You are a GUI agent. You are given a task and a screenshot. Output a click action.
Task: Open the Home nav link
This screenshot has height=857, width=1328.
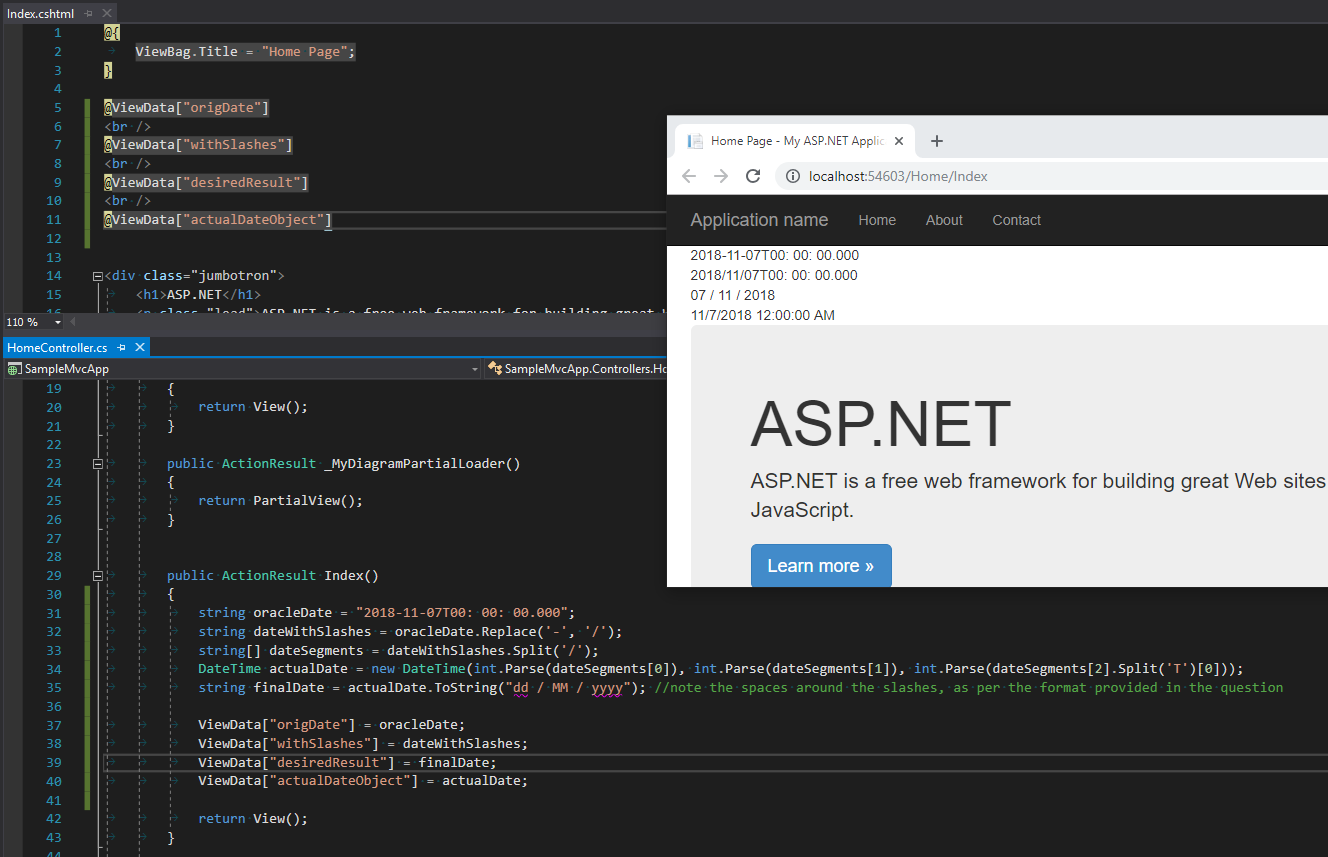click(877, 220)
